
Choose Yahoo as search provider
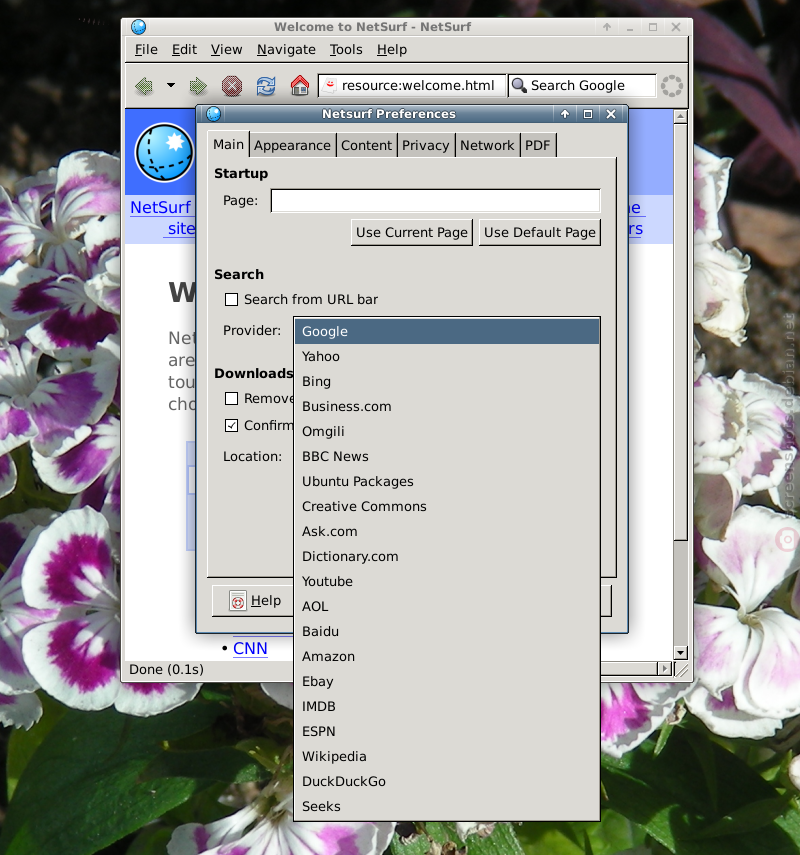coord(447,357)
